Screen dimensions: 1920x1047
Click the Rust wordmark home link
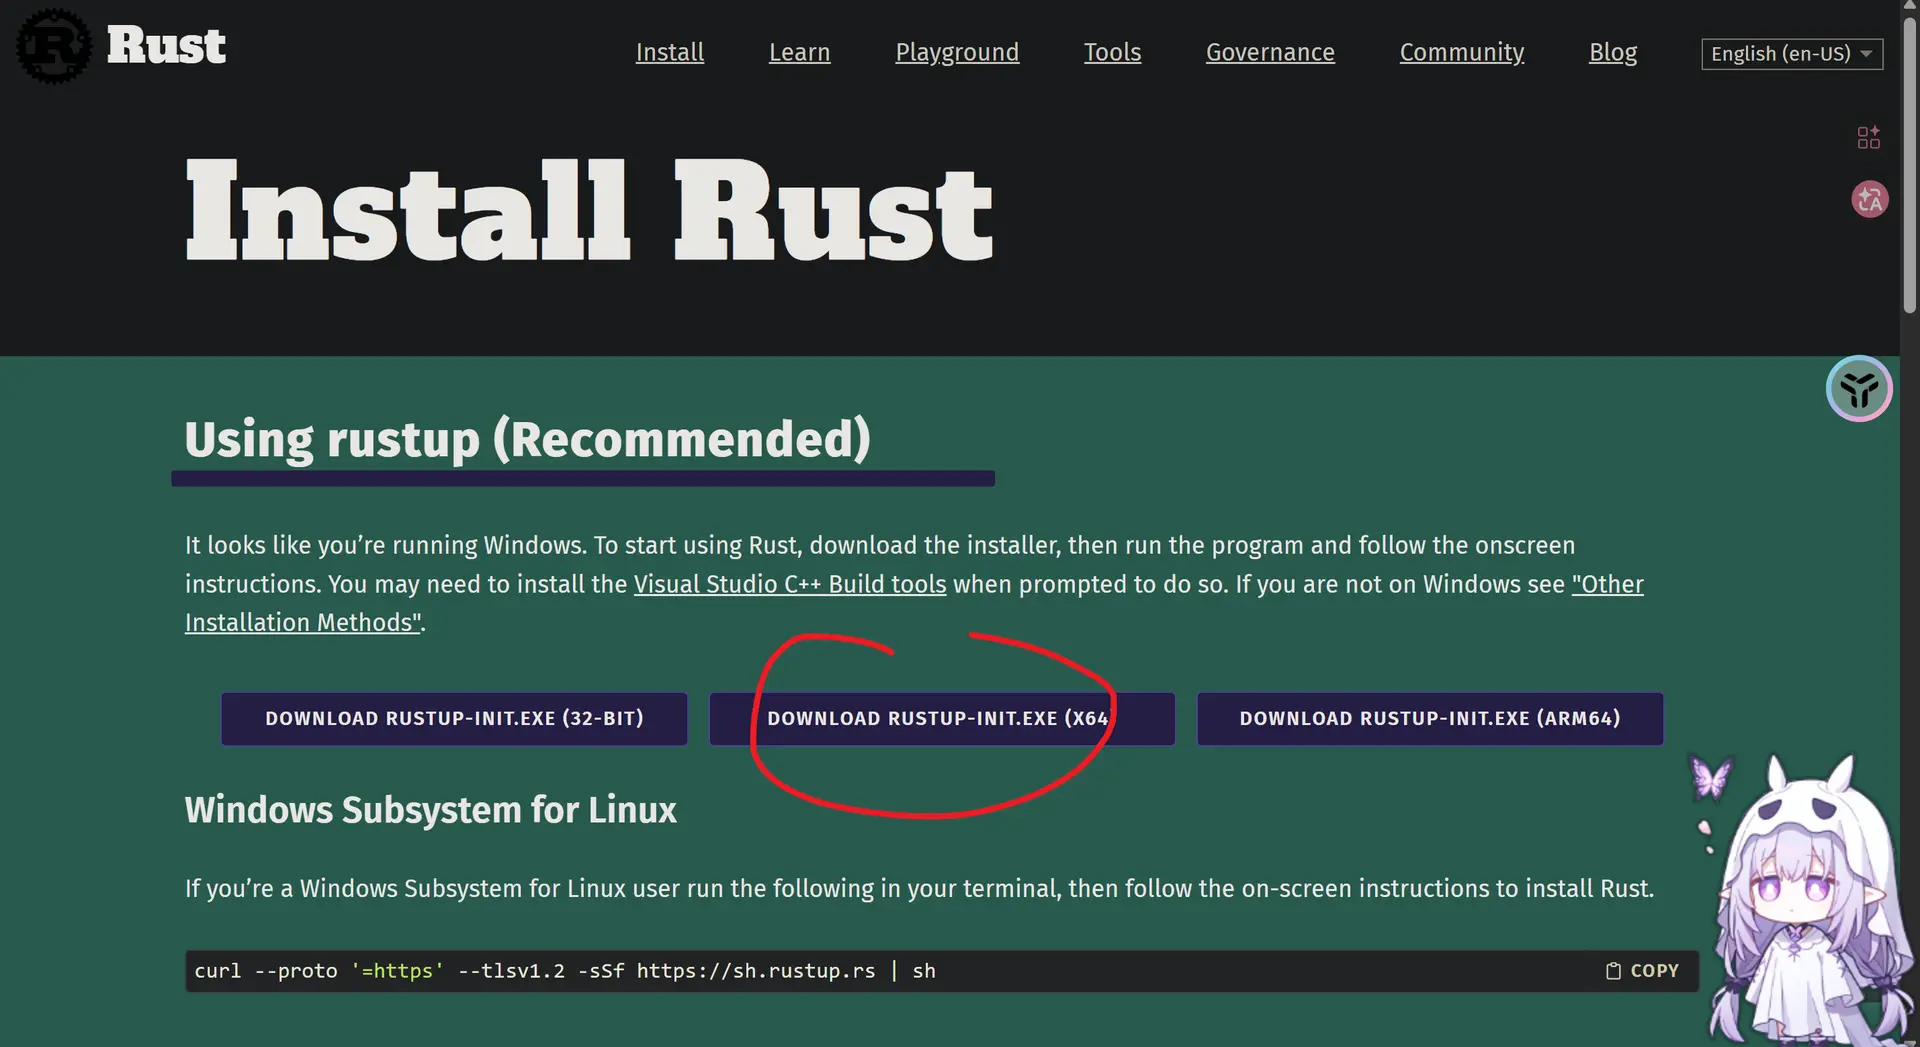166,46
